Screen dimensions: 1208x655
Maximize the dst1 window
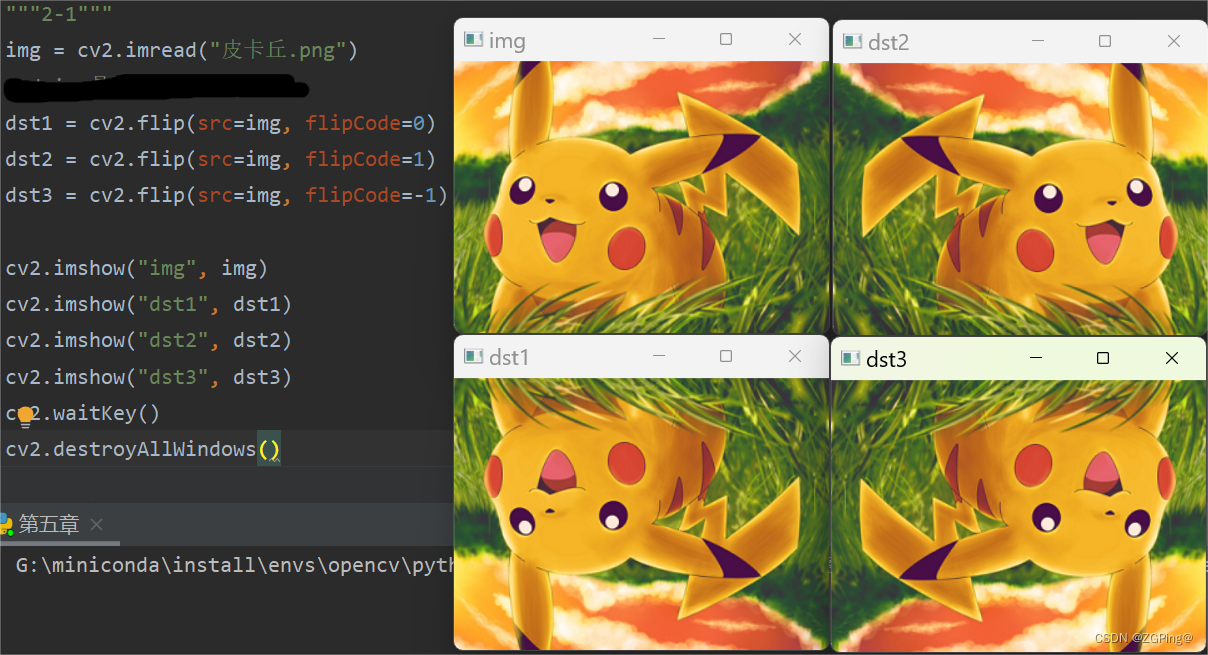[726, 356]
